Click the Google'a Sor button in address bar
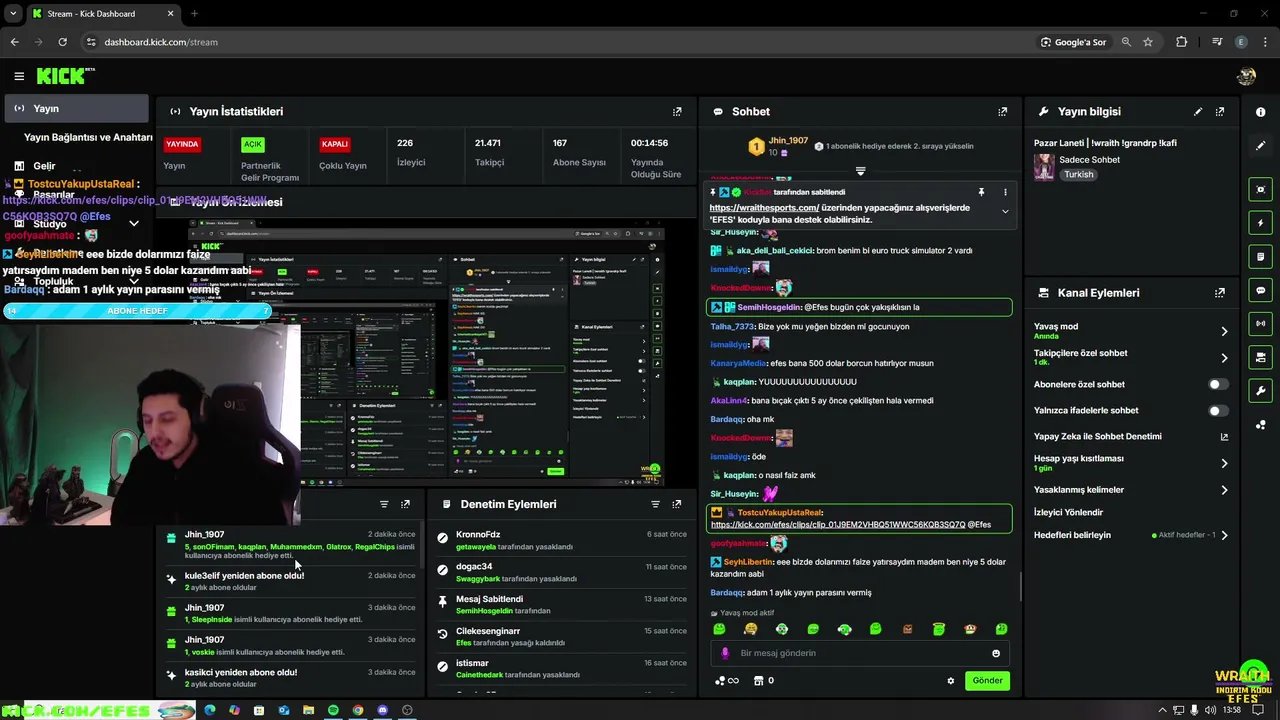The height and width of the screenshot is (720, 1280). (1073, 42)
